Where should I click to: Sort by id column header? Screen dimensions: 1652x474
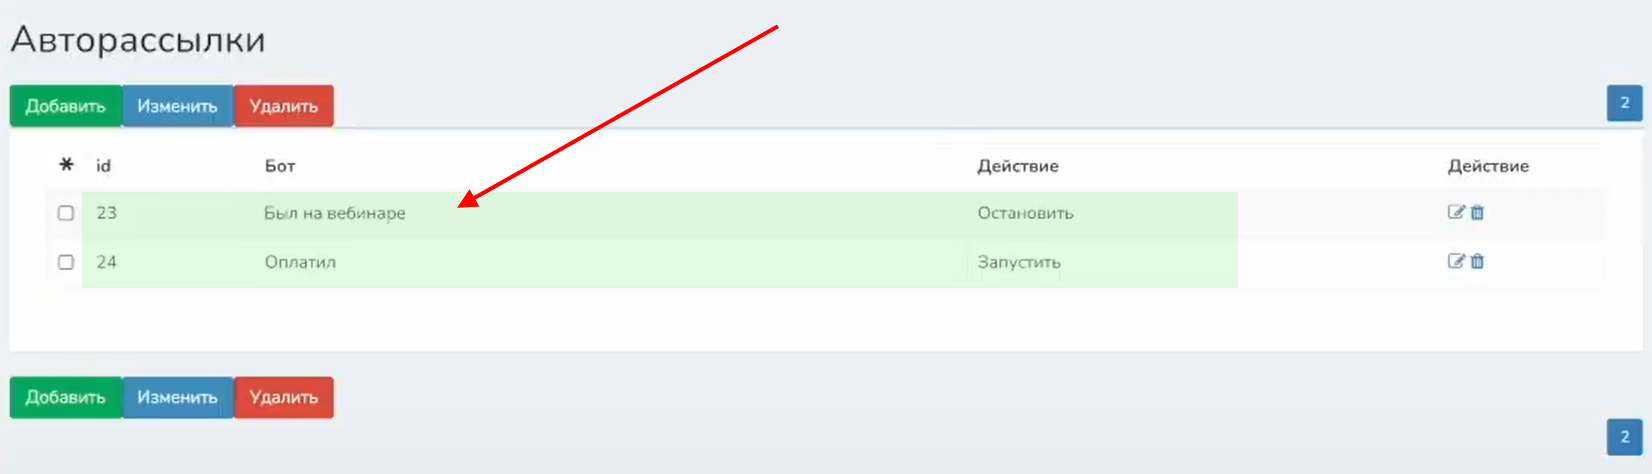103,166
